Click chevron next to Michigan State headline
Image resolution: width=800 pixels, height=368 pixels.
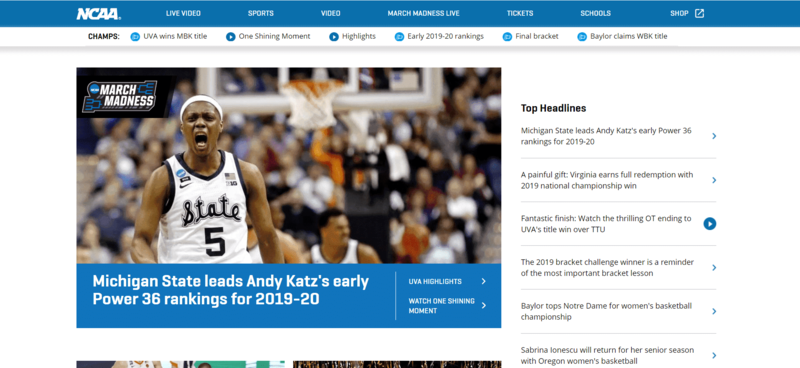[x=714, y=136]
